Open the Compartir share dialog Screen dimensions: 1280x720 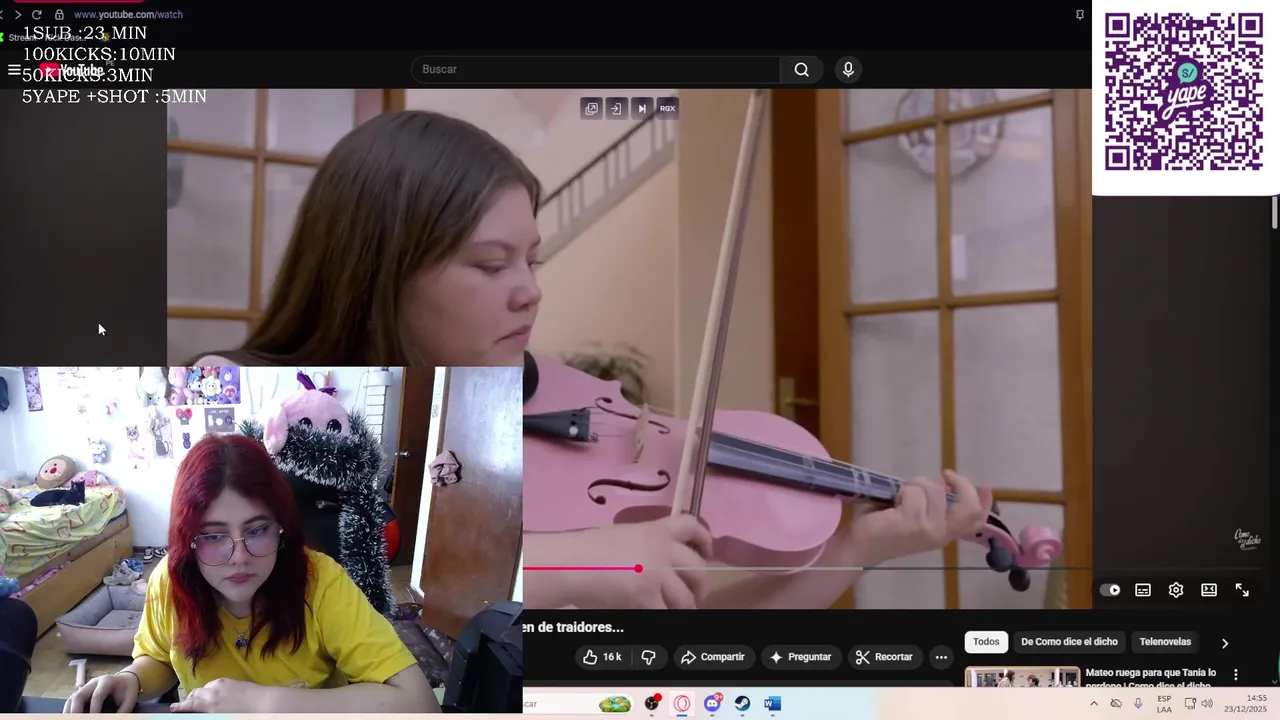(x=712, y=657)
